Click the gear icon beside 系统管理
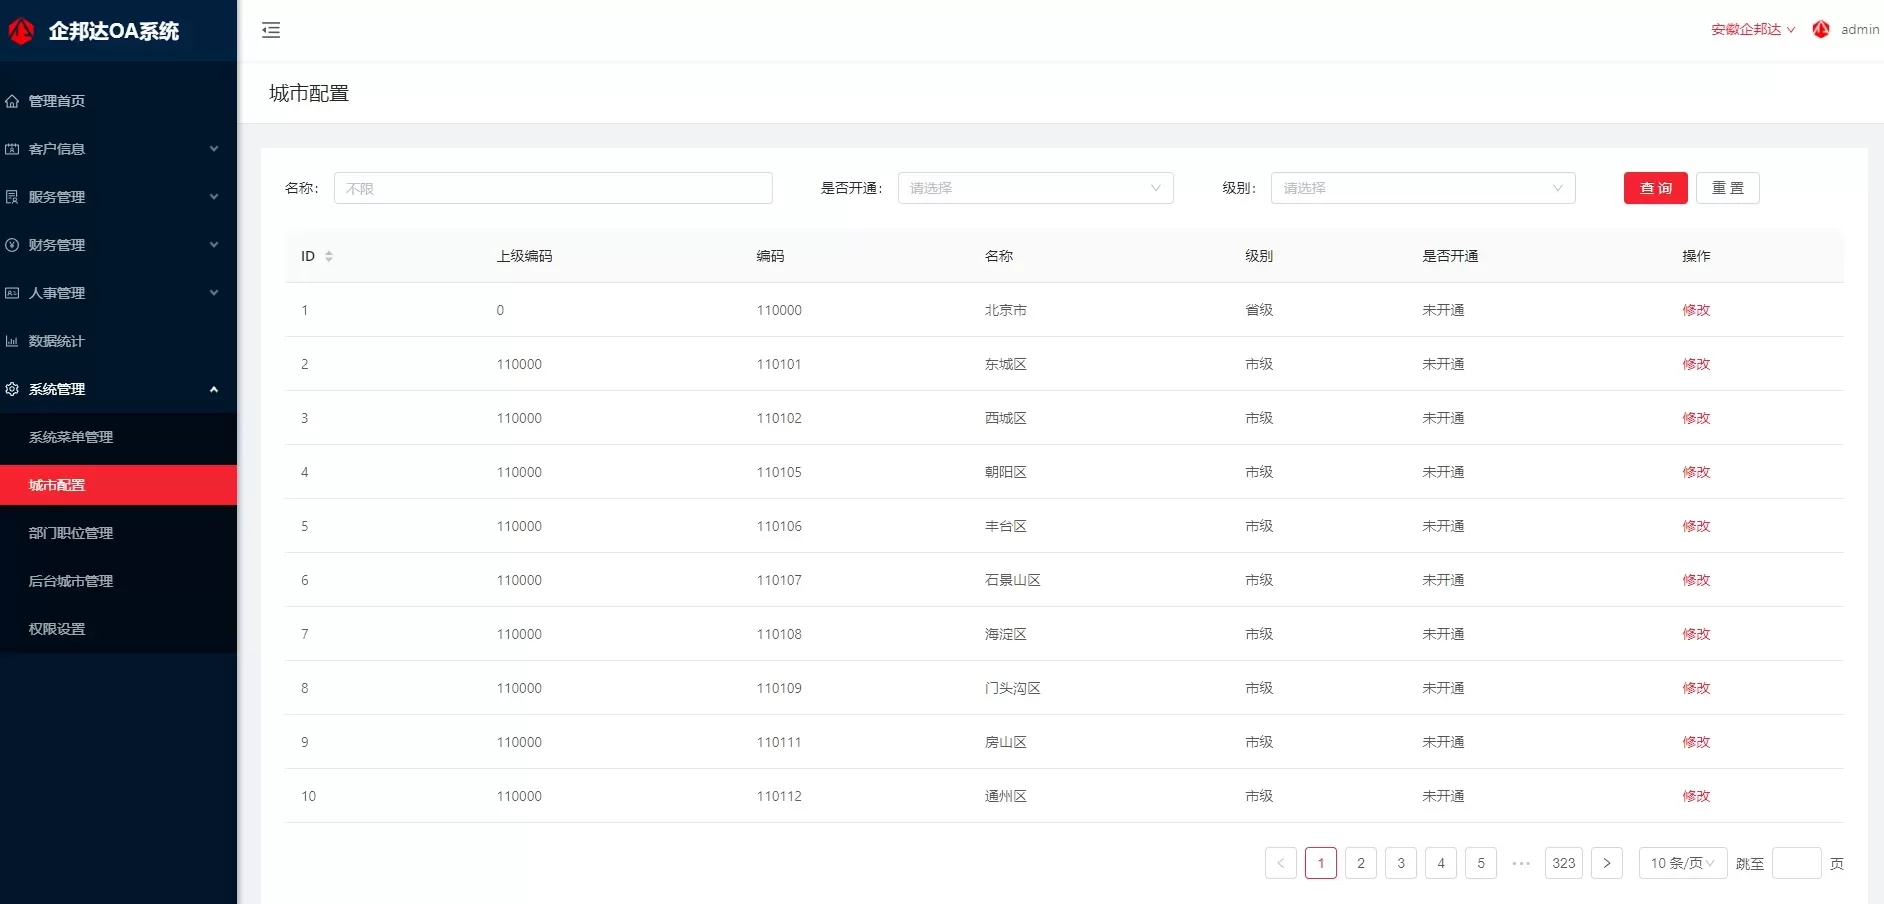This screenshot has width=1884, height=904. (12, 389)
